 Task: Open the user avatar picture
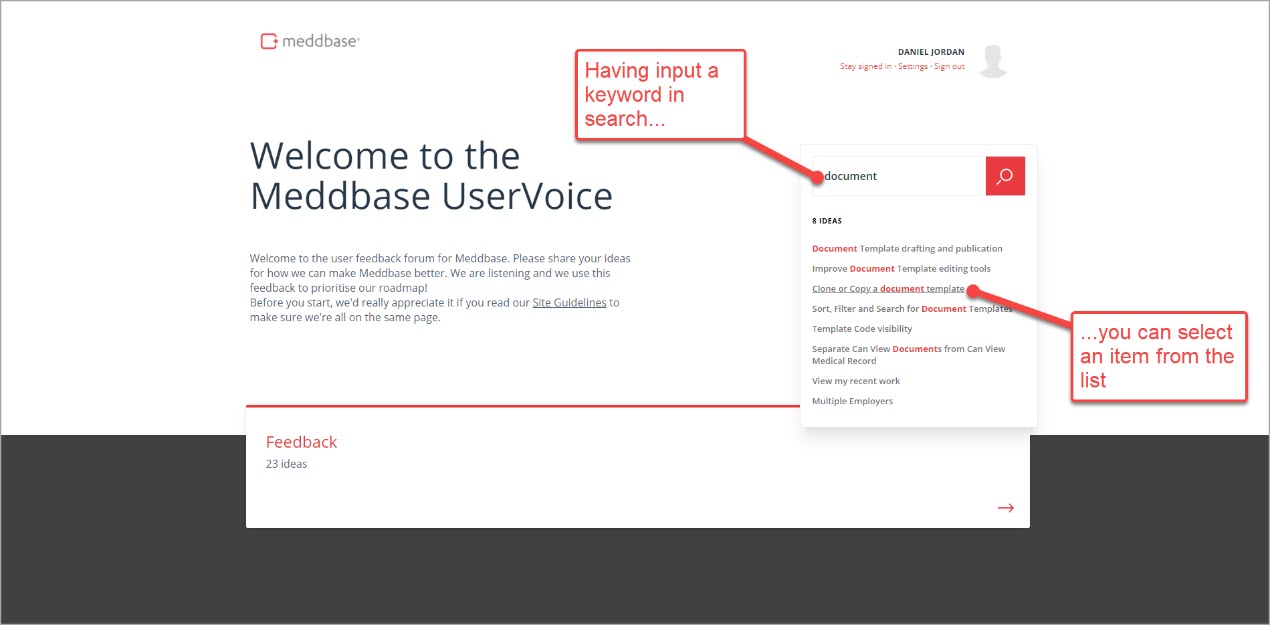pyautogui.click(x=993, y=61)
